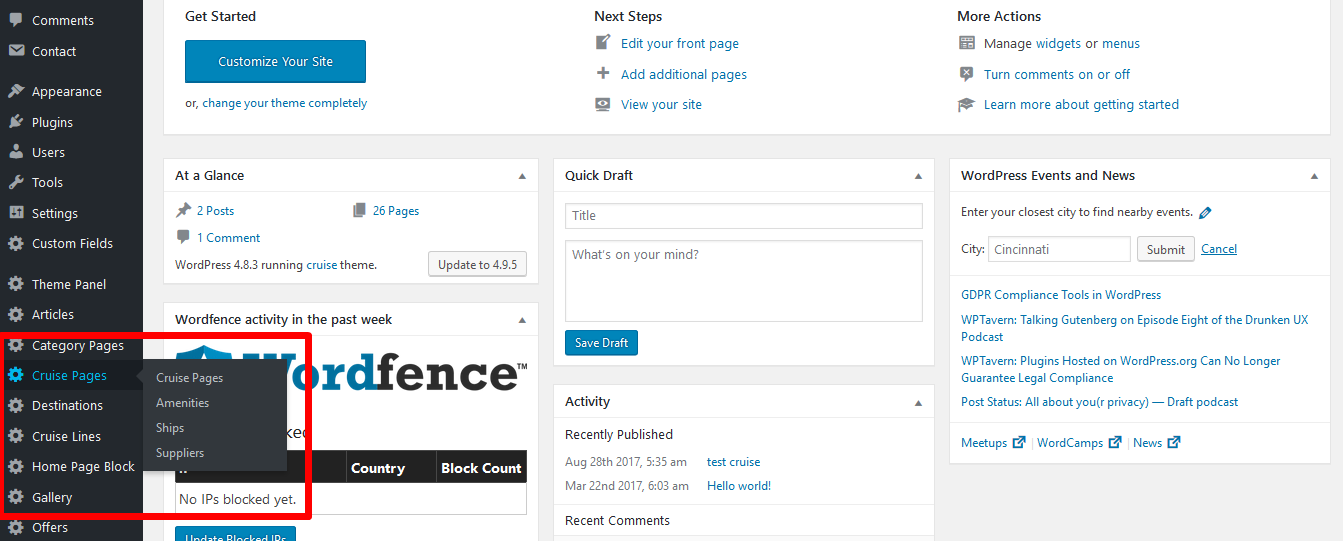Click the comments-off icon beside Turn comments on or off
1343x541 pixels.
click(x=966, y=73)
